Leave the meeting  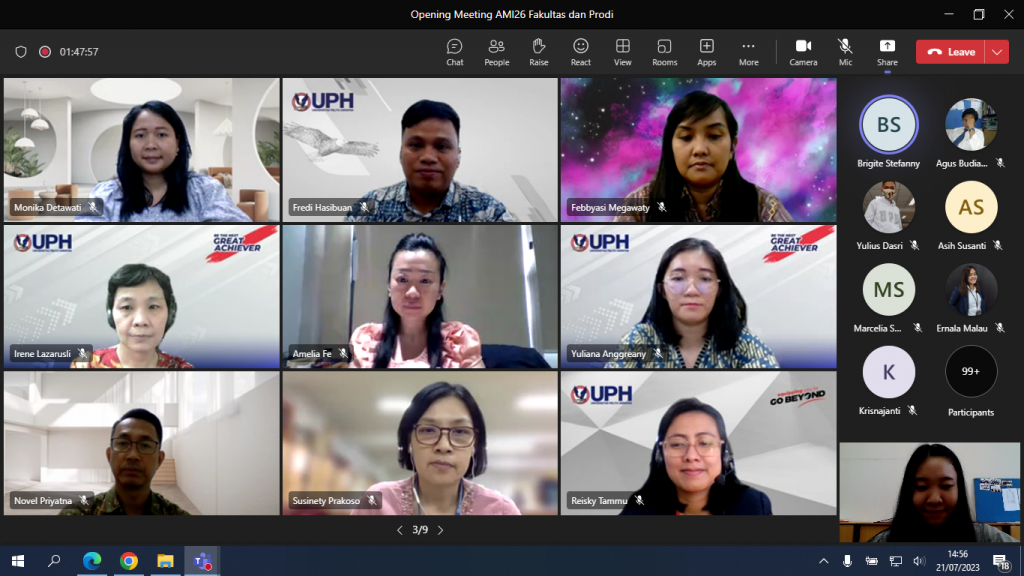coord(951,52)
